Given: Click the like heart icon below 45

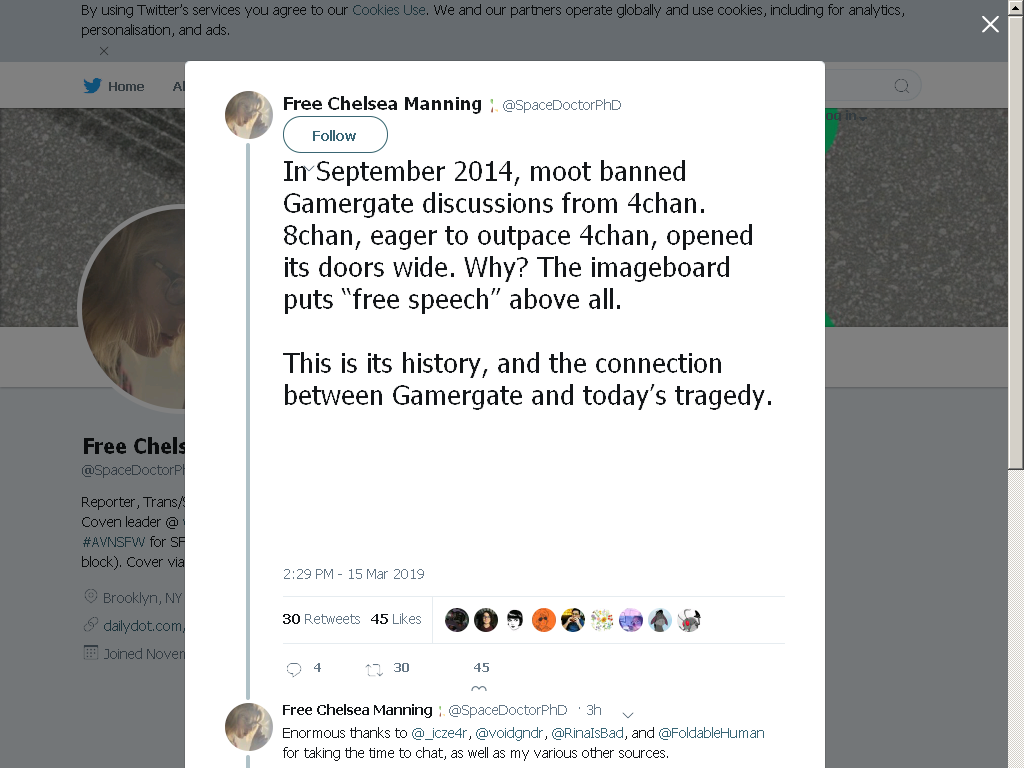Looking at the screenshot, I should pos(479,688).
